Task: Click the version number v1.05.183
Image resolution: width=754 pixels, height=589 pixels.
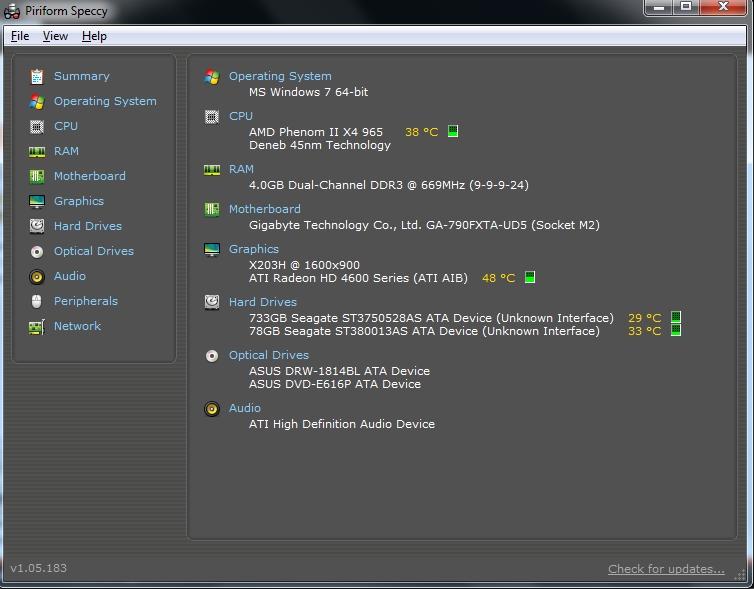Action: (x=38, y=568)
